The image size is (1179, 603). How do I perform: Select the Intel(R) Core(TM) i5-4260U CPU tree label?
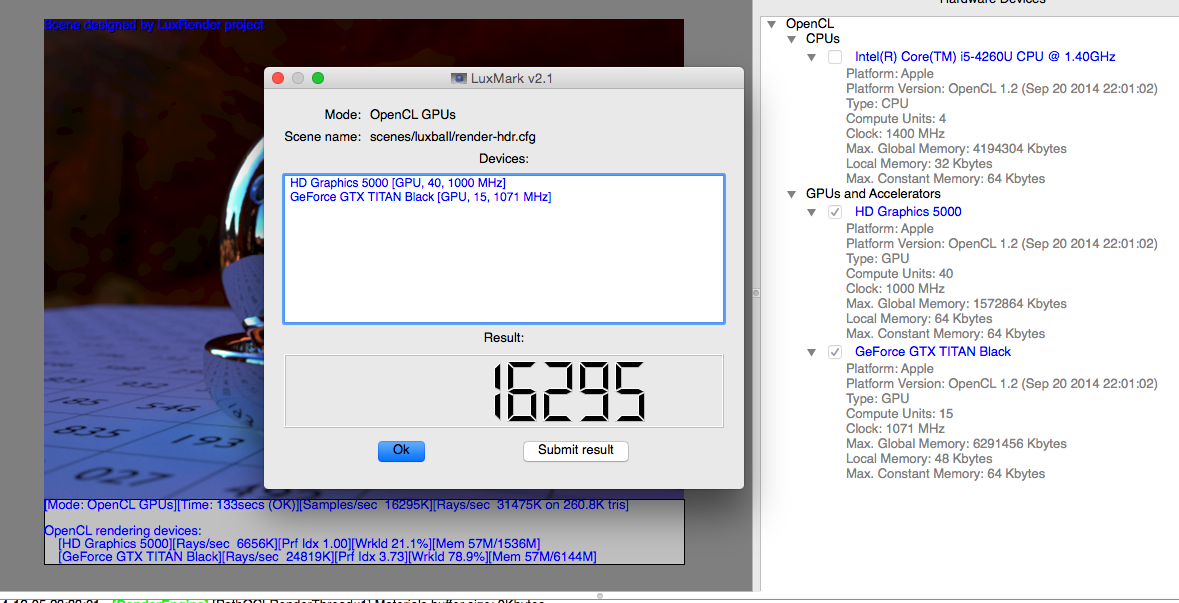pyautogui.click(x=984, y=56)
